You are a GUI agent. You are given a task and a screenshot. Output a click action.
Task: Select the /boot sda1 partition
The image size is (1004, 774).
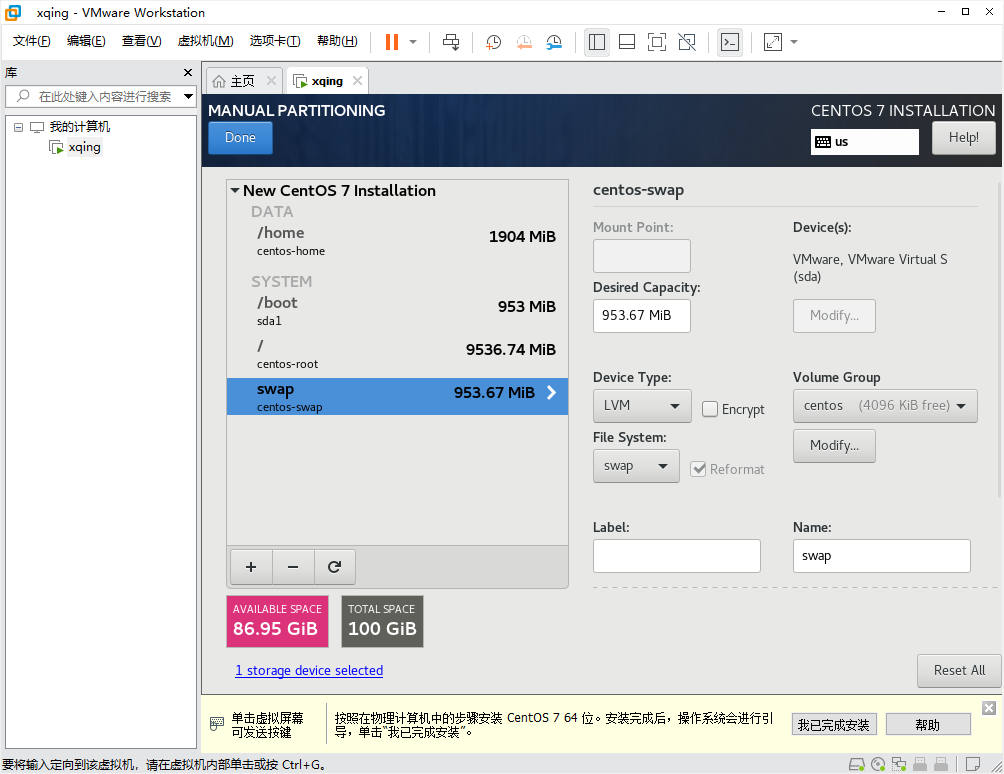point(397,311)
